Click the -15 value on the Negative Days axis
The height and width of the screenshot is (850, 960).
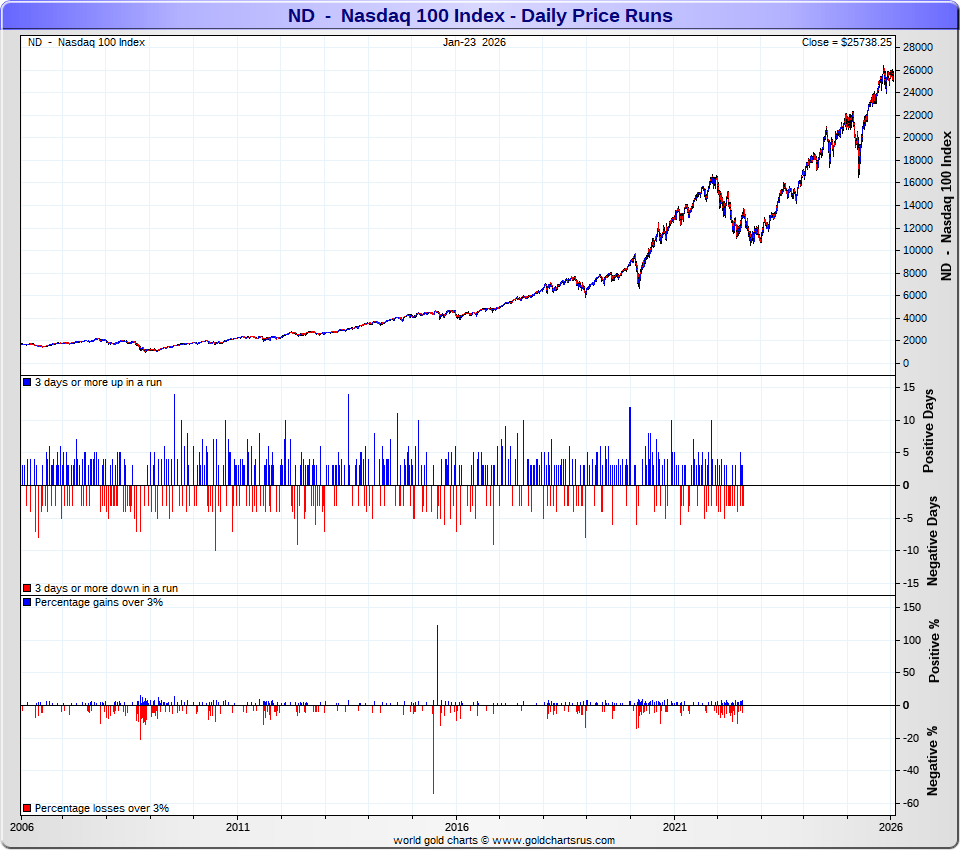coord(911,583)
